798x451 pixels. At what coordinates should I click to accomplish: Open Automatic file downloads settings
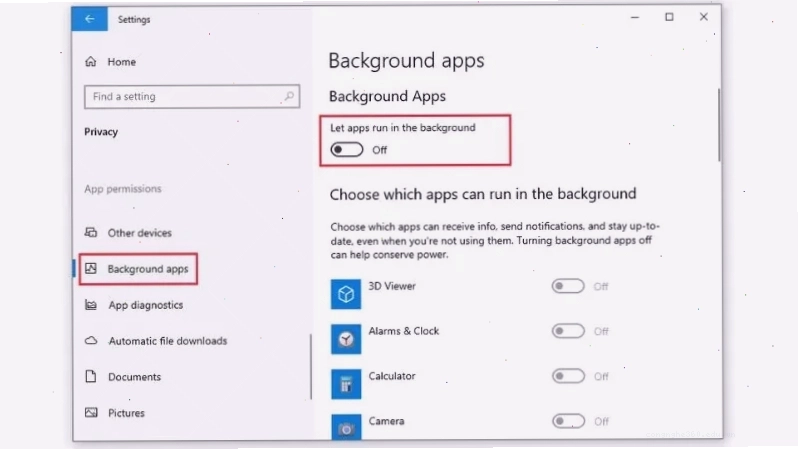point(167,341)
